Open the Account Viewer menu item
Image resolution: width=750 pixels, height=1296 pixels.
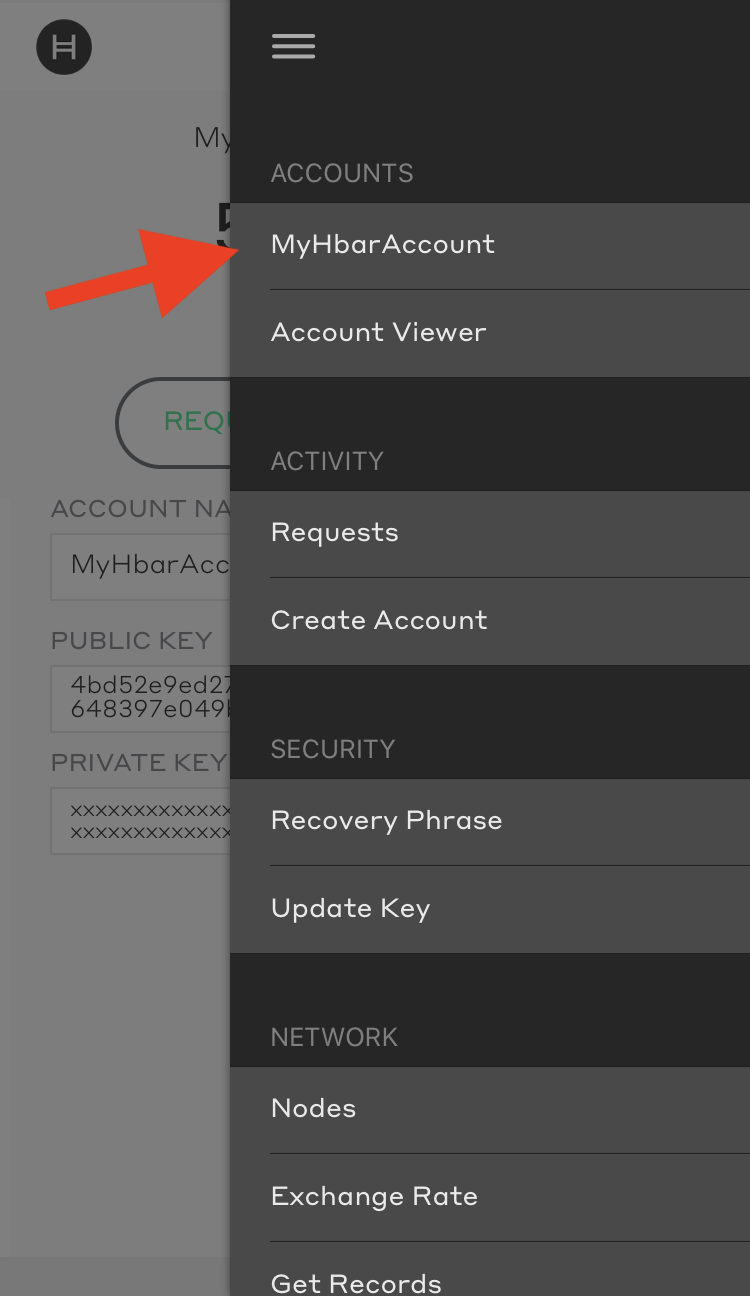click(379, 333)
